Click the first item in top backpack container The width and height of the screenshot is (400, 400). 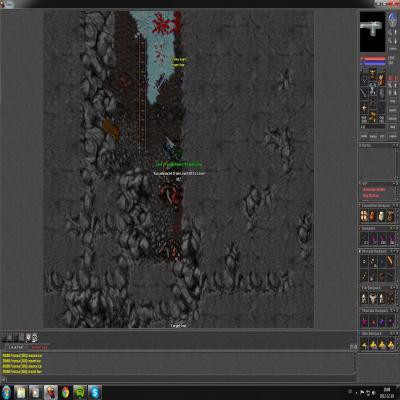(x=364, y=216)
